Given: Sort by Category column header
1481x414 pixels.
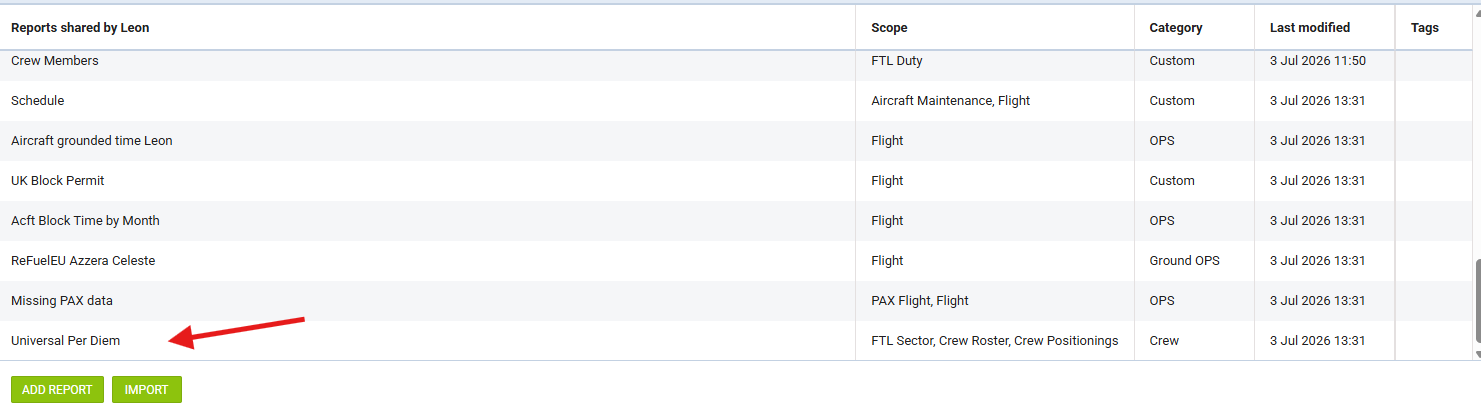Looking at the screenshot, I should coord(1176,28).
